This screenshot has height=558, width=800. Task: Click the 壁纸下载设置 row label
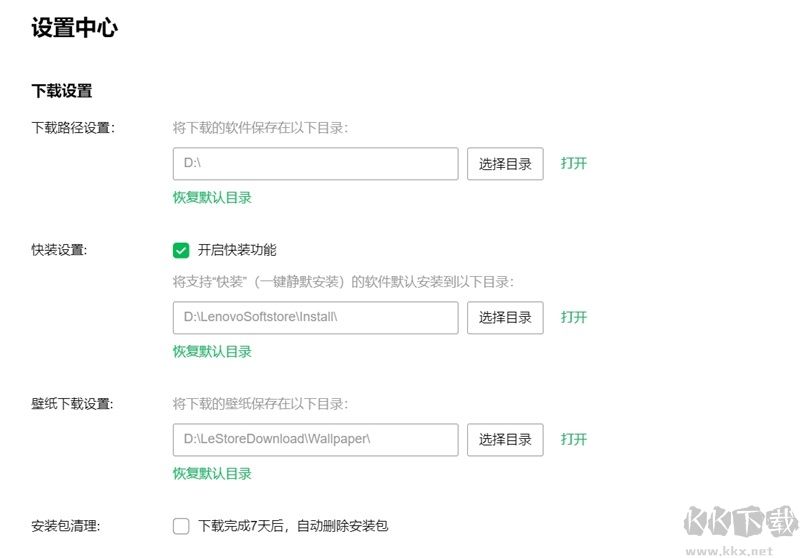pyautogui.click(x=73, y=404)
